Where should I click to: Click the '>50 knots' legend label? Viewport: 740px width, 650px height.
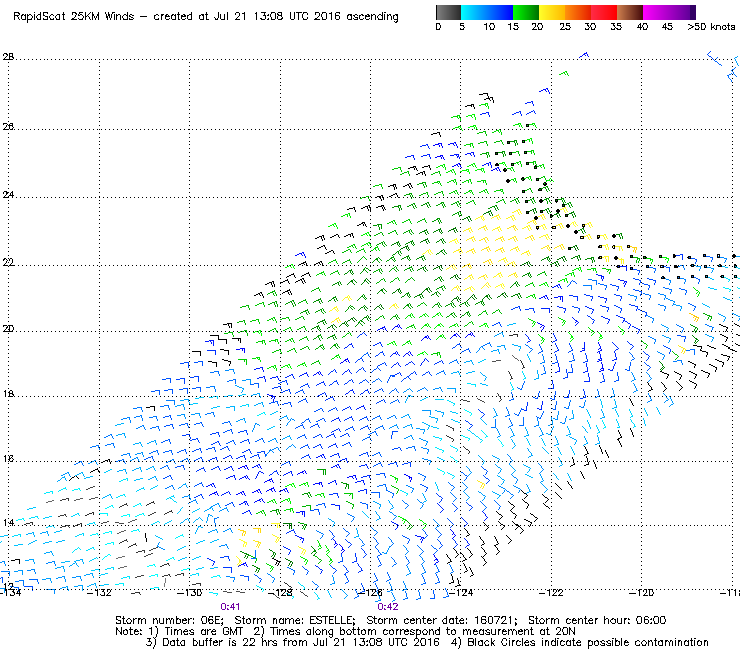pyautogui.click(x=711, y=27)
